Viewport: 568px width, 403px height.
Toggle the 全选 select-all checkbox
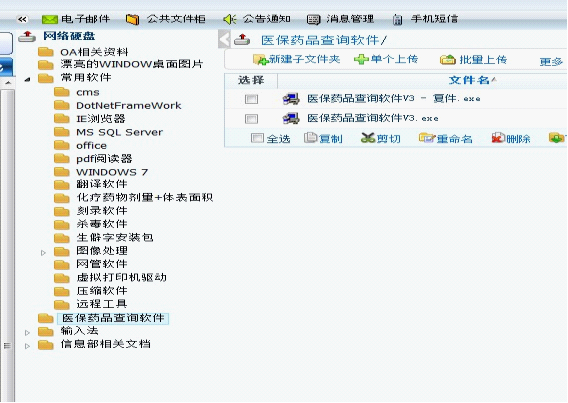coord(257,138)
